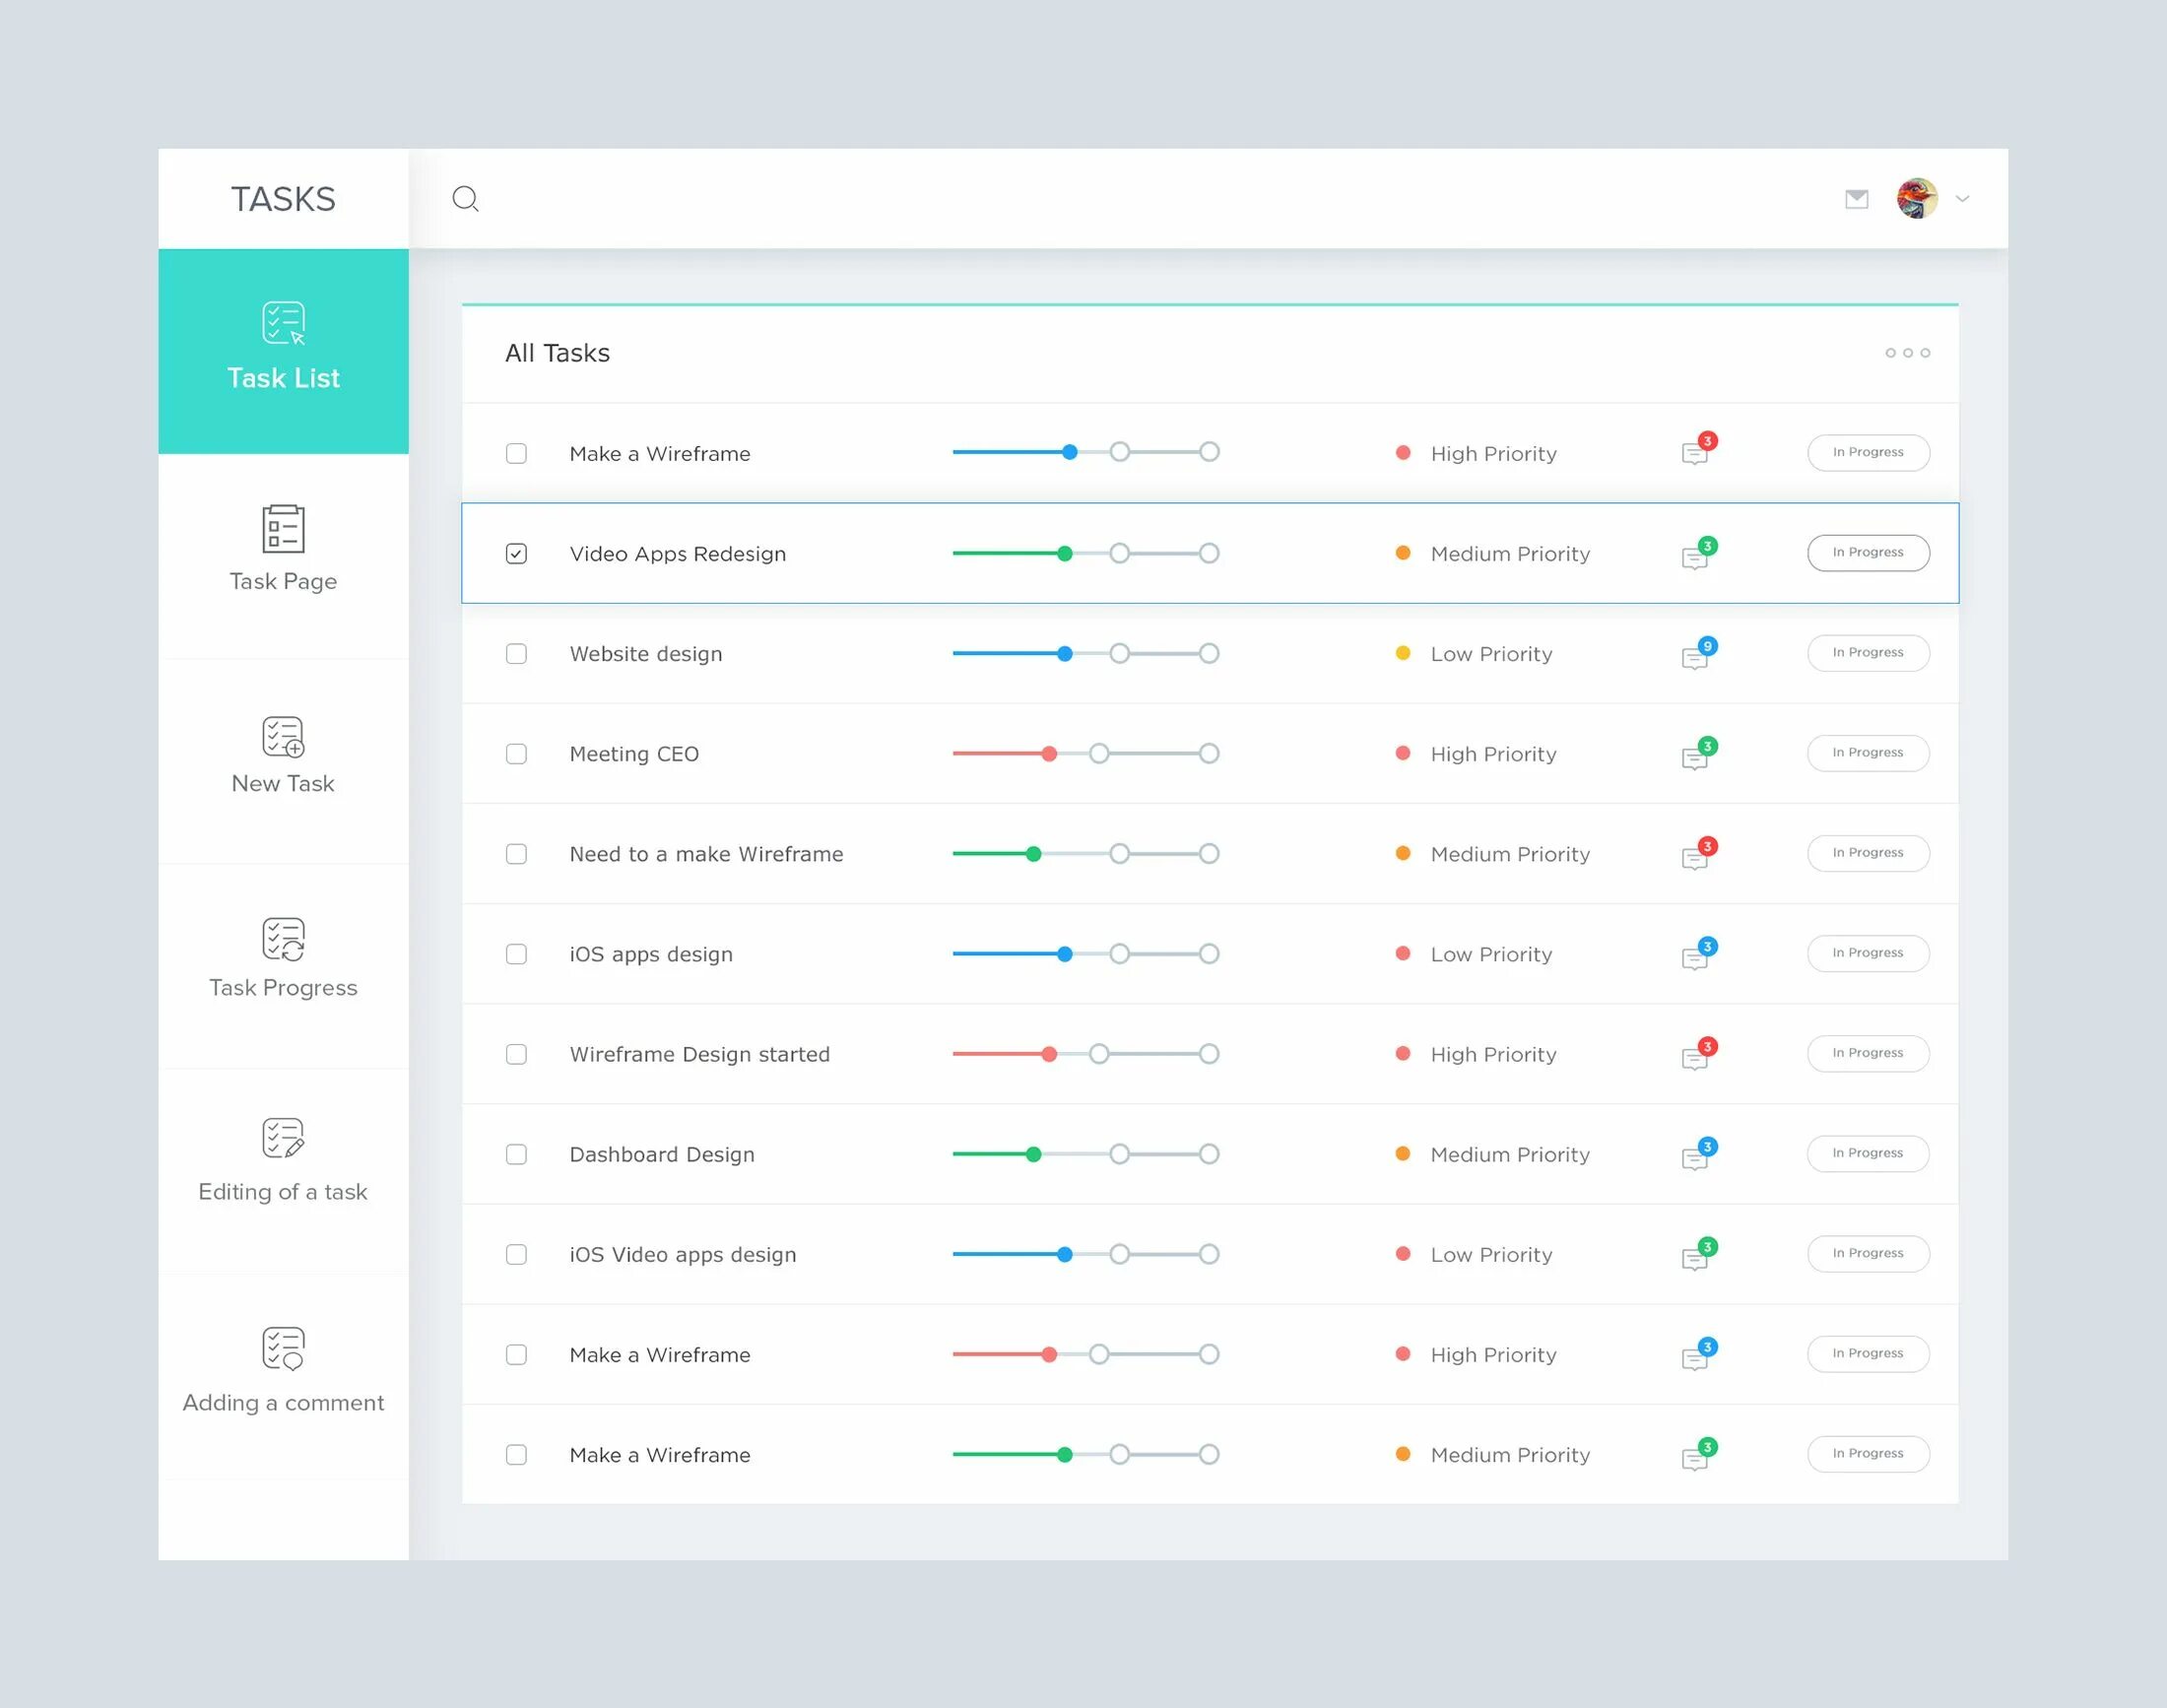
Task: Open comments for Website design task
Action: point(1695,656)
